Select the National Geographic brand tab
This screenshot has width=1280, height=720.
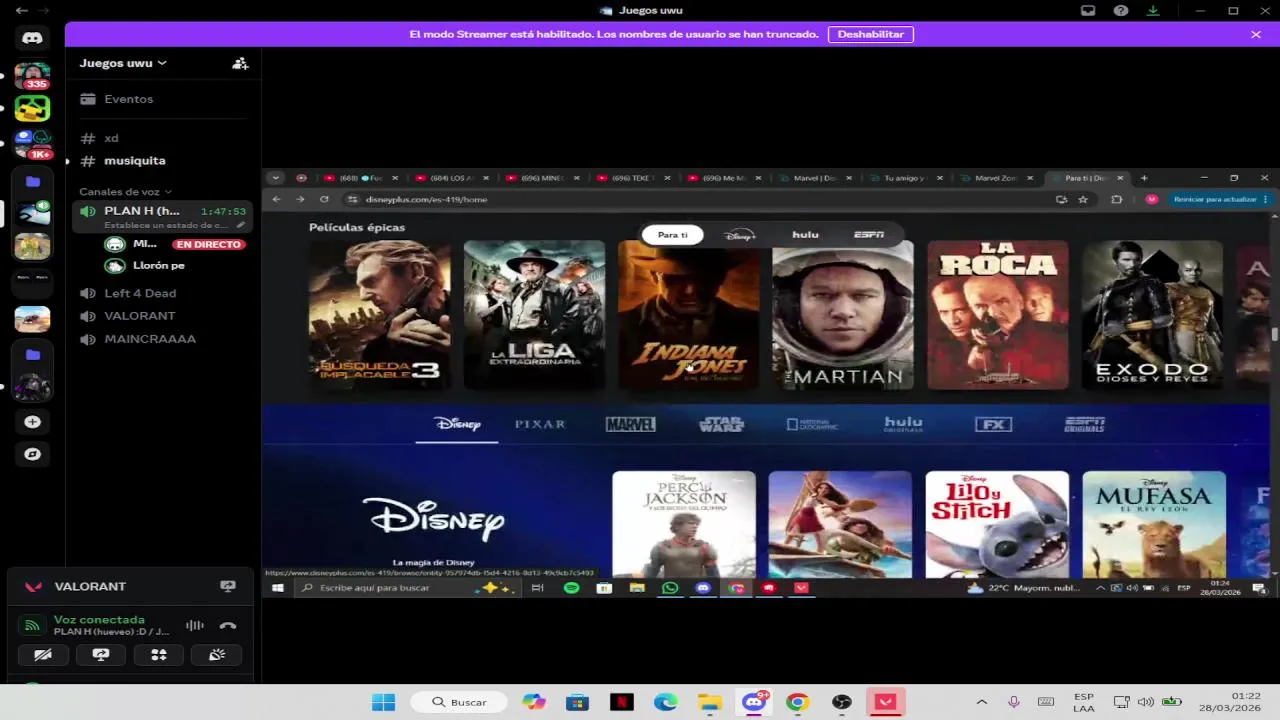click(812, 424)
